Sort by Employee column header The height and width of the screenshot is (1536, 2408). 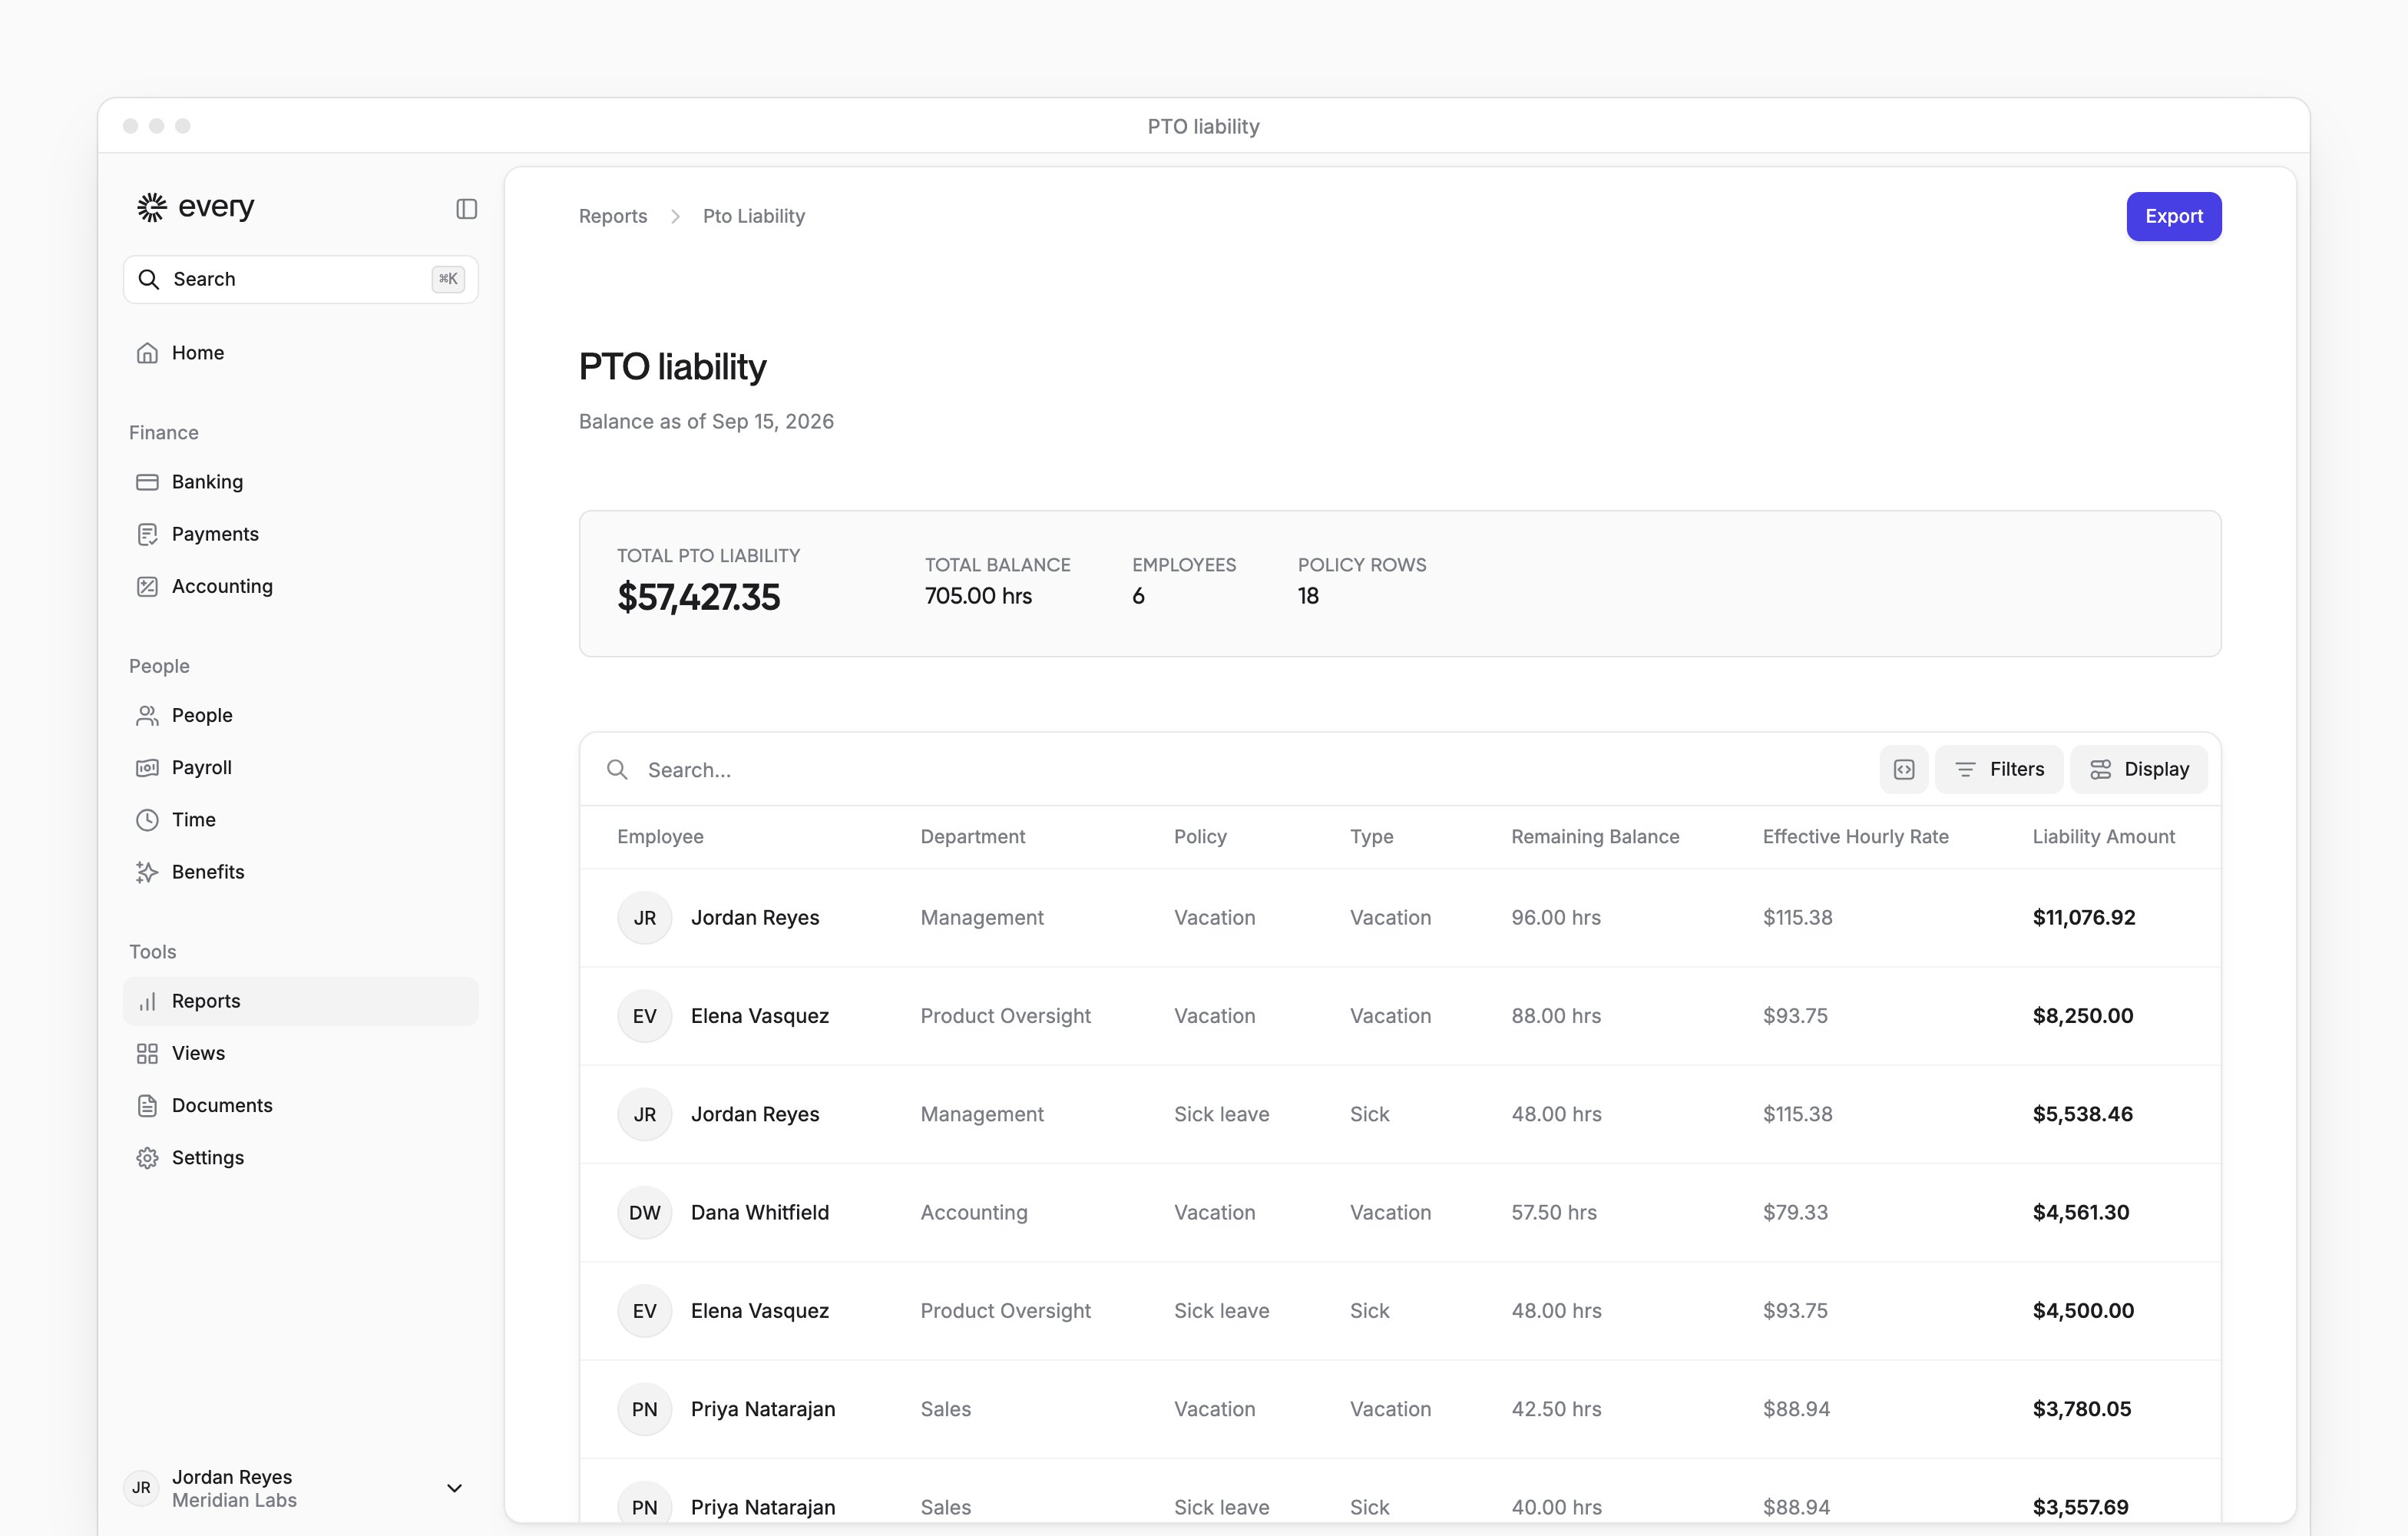click(660, 836)
